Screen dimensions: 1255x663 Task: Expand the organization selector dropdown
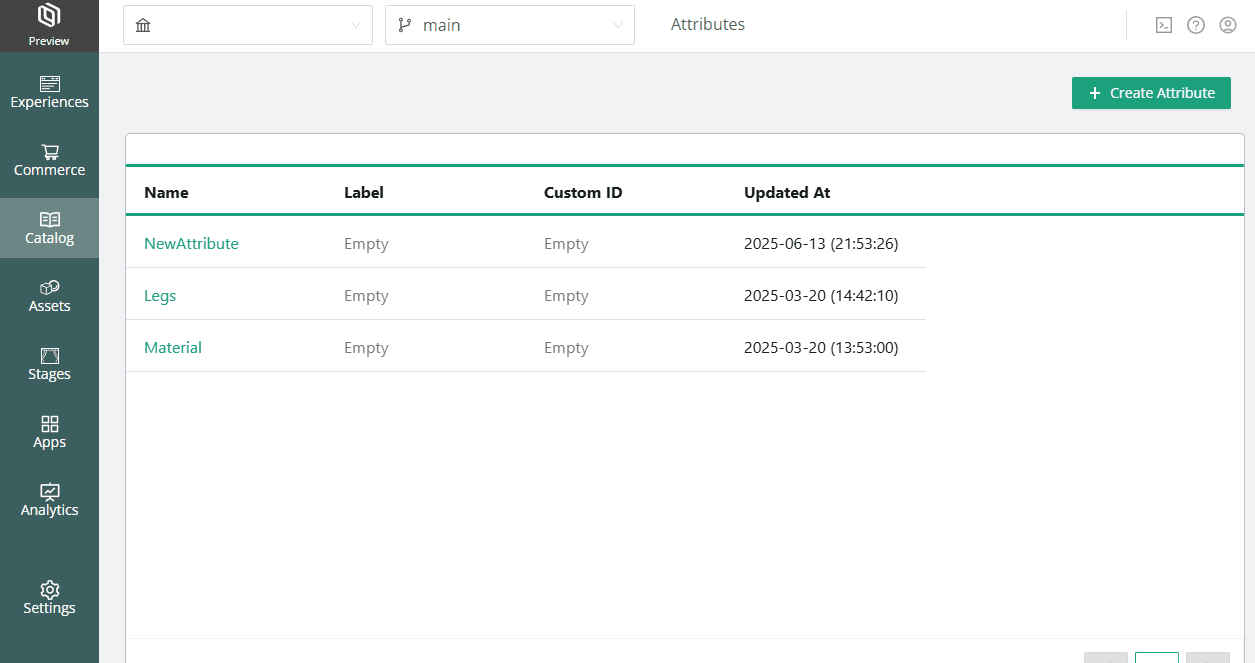point(247,25)
